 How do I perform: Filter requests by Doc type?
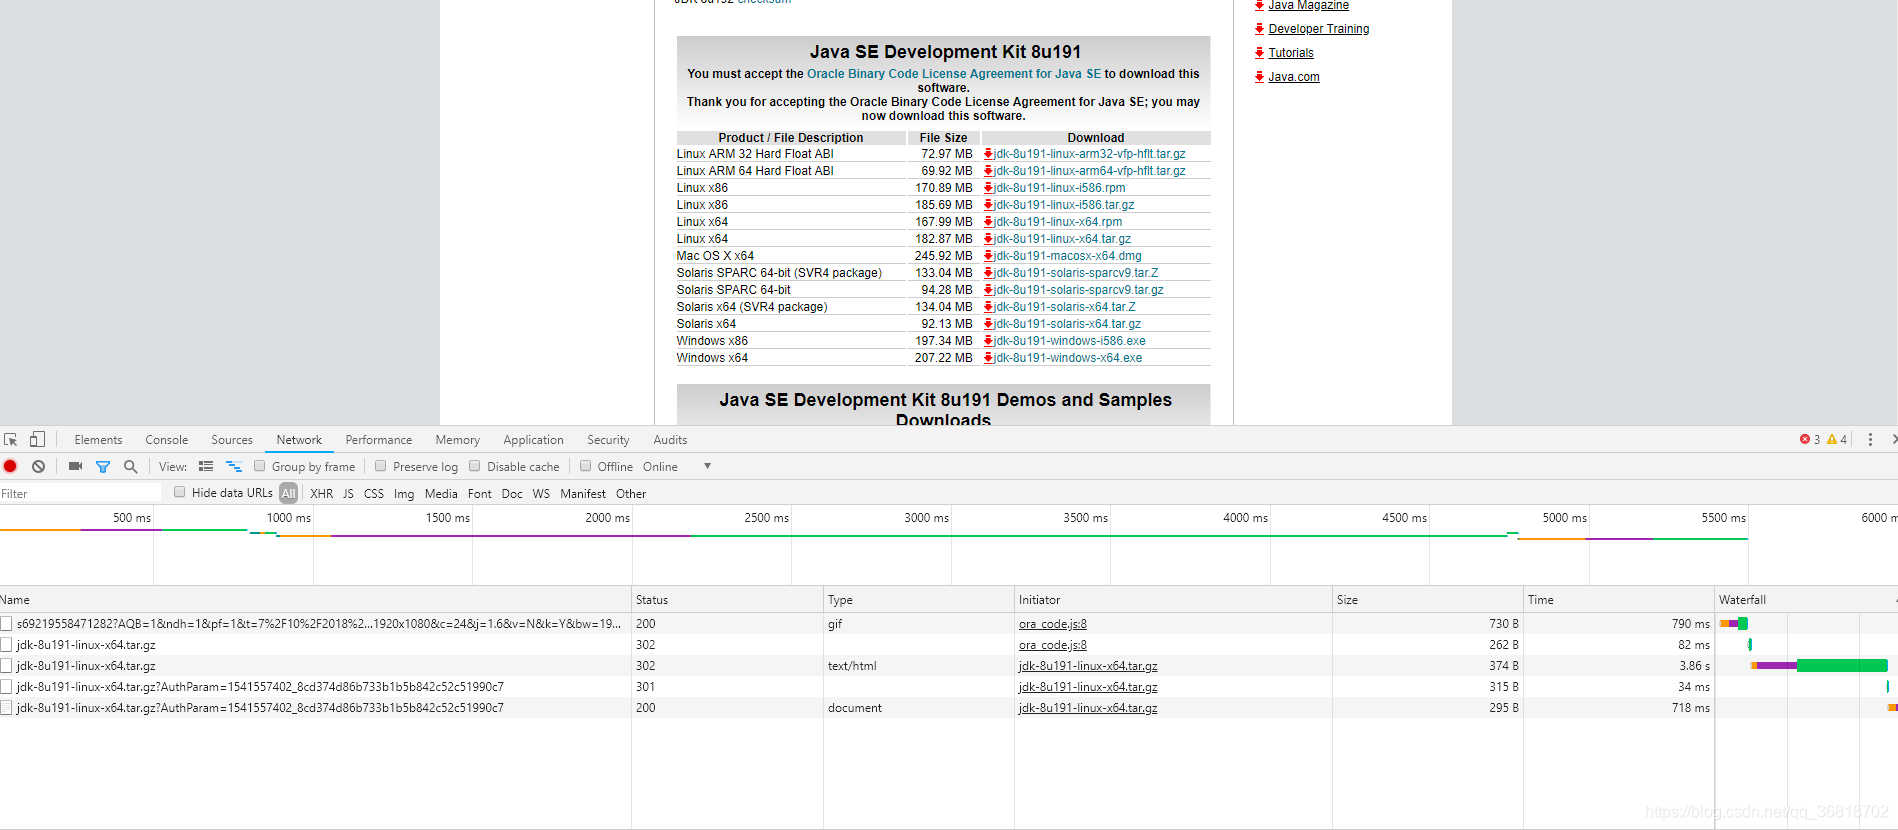tap(512, 494)
